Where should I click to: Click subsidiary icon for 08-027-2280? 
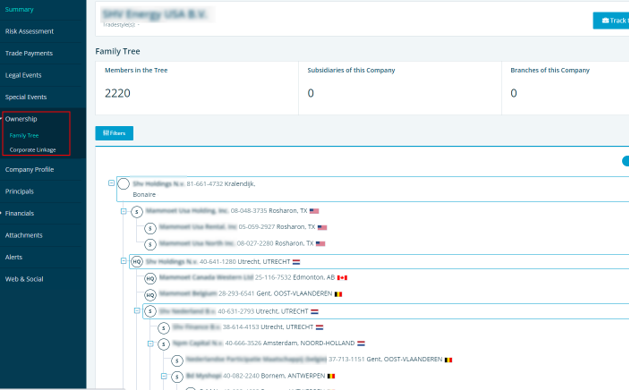click(150, 244)
